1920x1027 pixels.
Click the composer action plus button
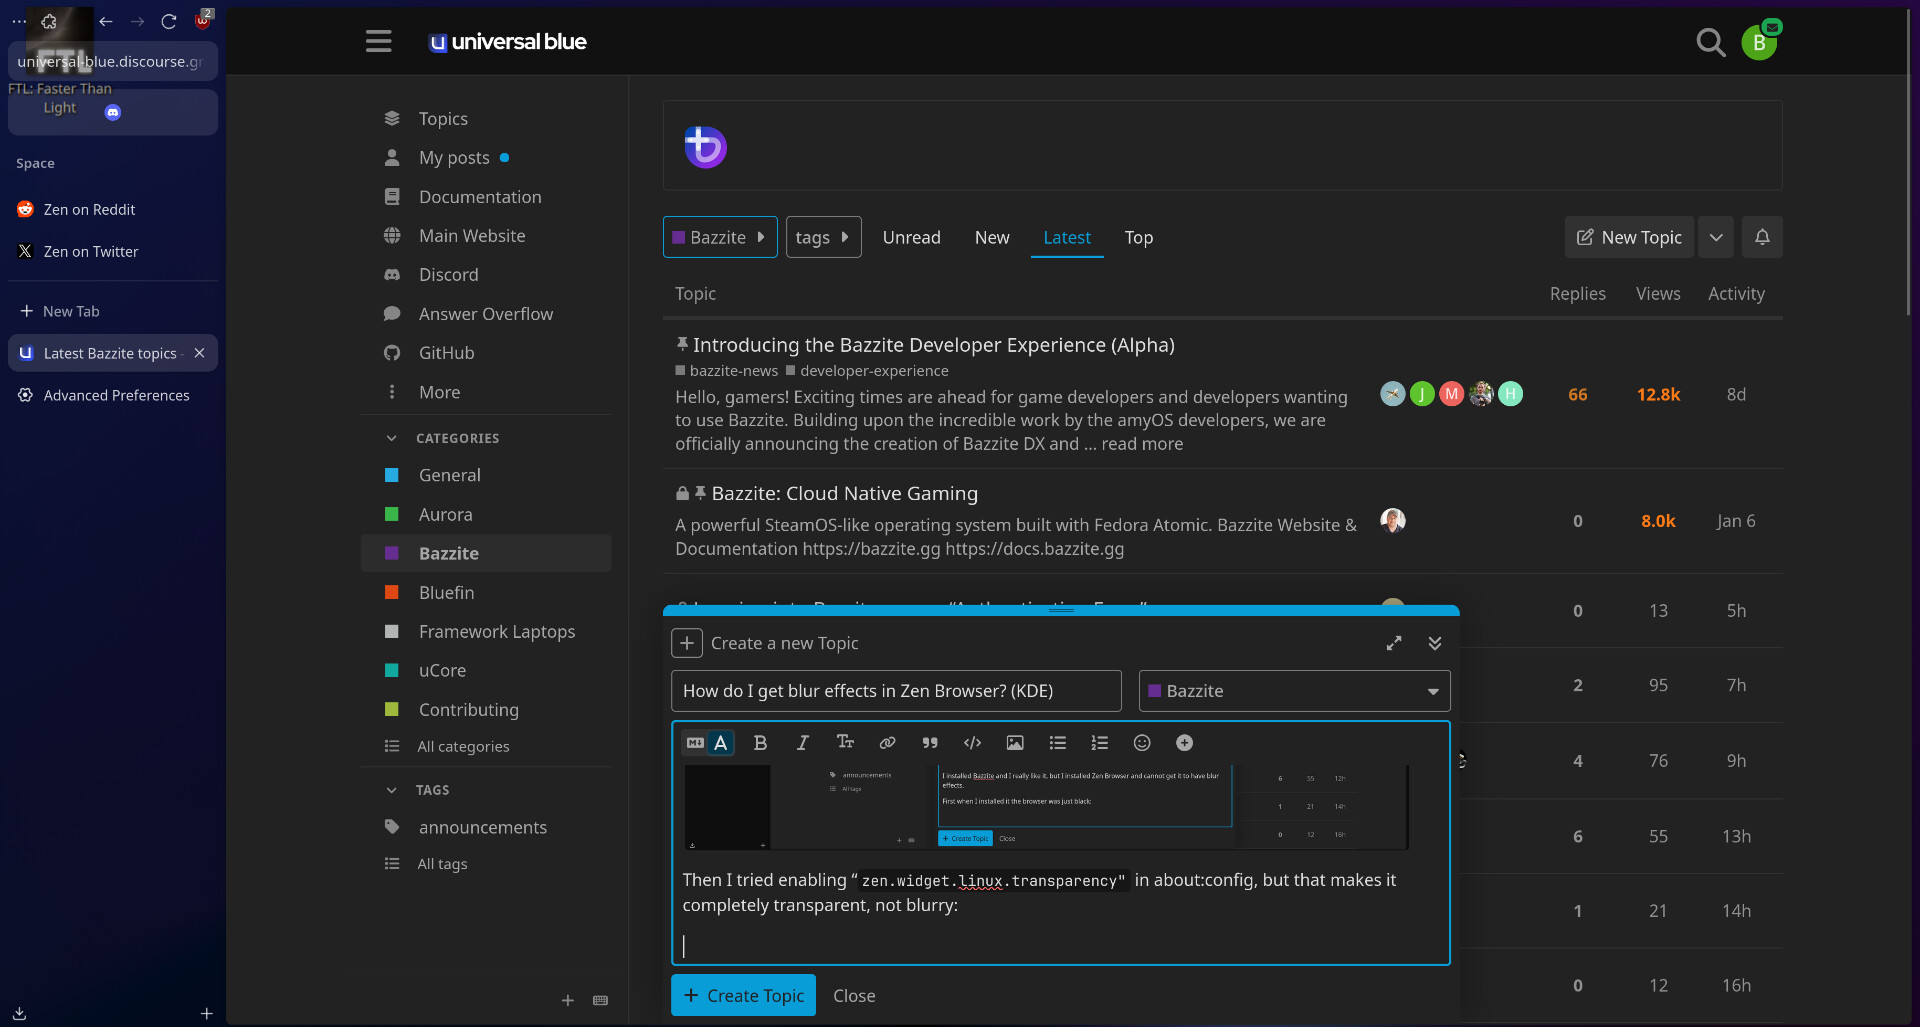point(687,643)
